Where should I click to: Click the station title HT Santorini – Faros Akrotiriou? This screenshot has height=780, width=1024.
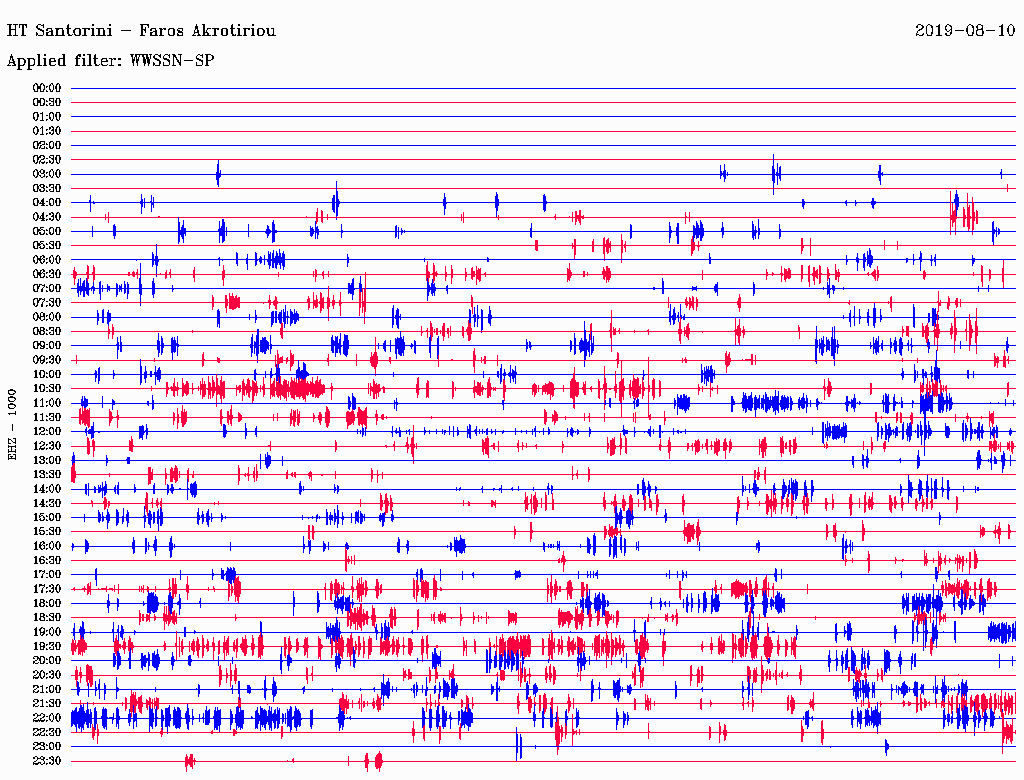click(141, 31)
